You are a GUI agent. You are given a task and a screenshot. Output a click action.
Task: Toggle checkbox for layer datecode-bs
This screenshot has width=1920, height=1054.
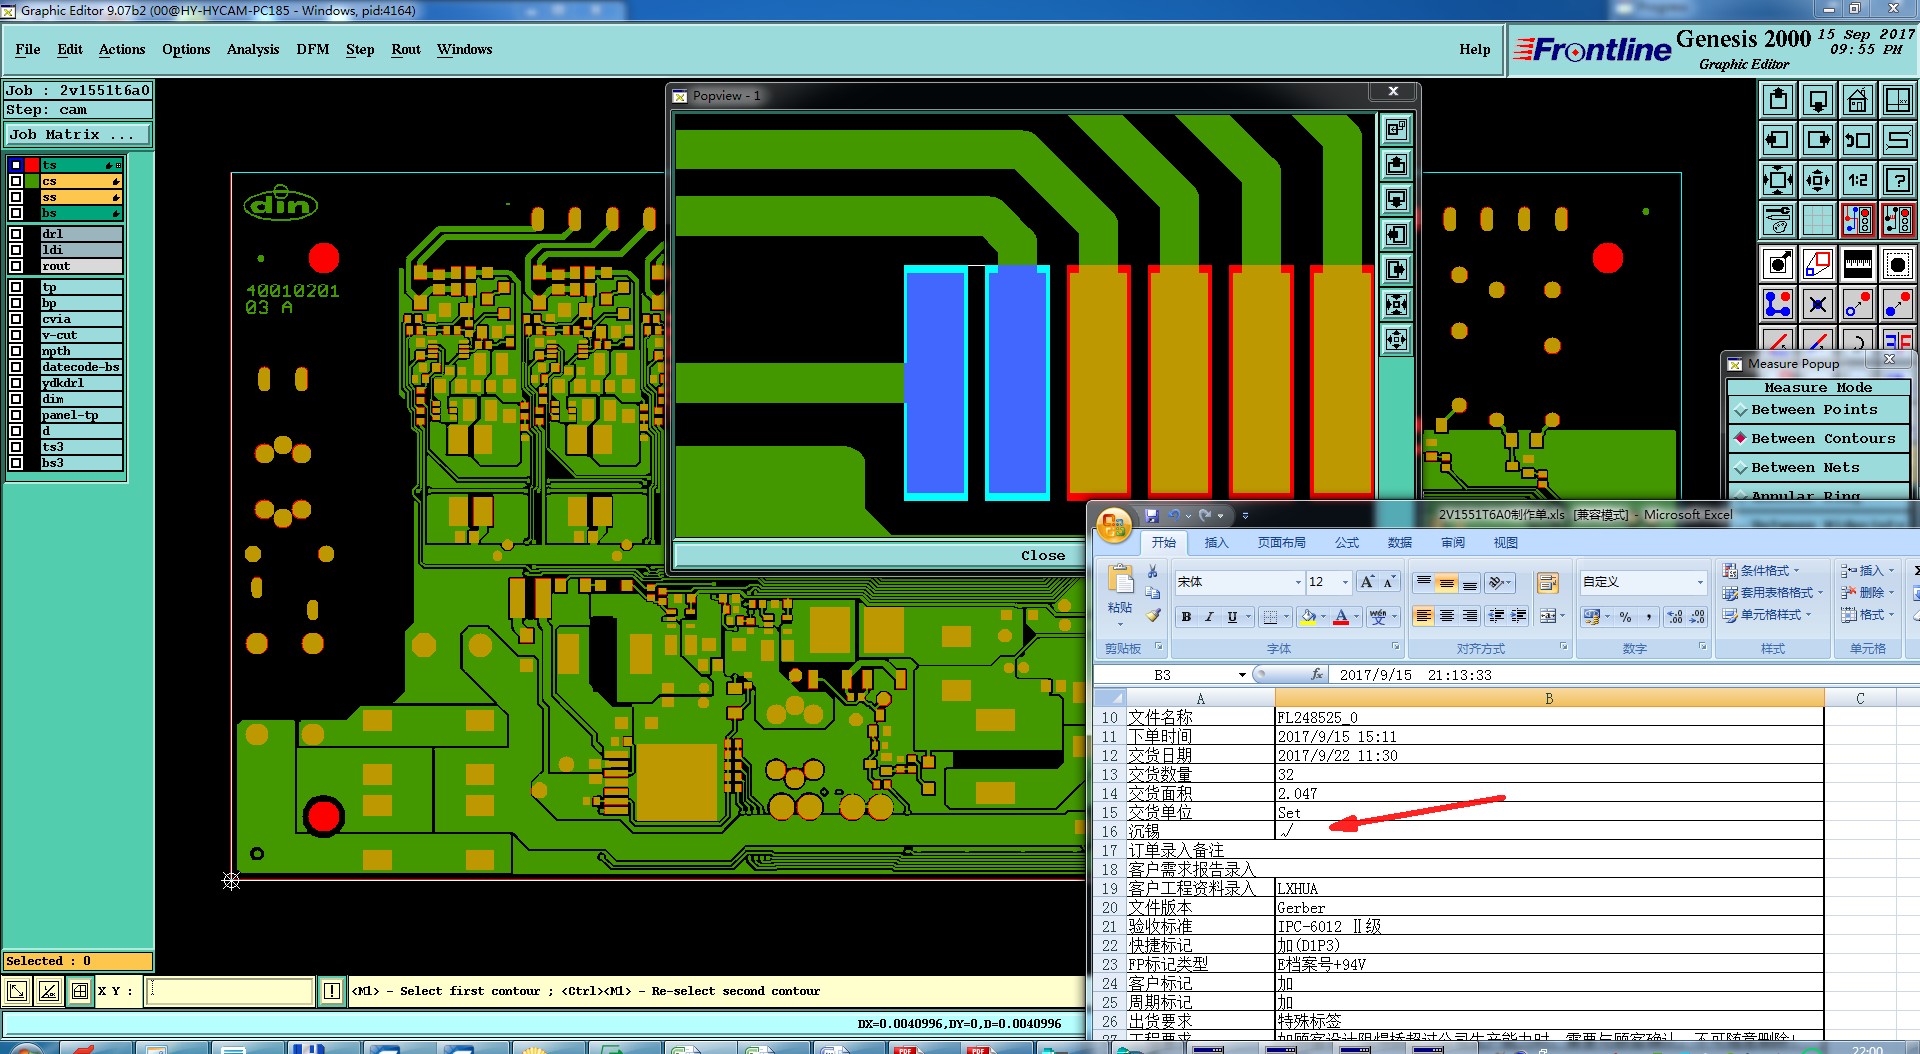pyautogui.click(x=16, y=367)
